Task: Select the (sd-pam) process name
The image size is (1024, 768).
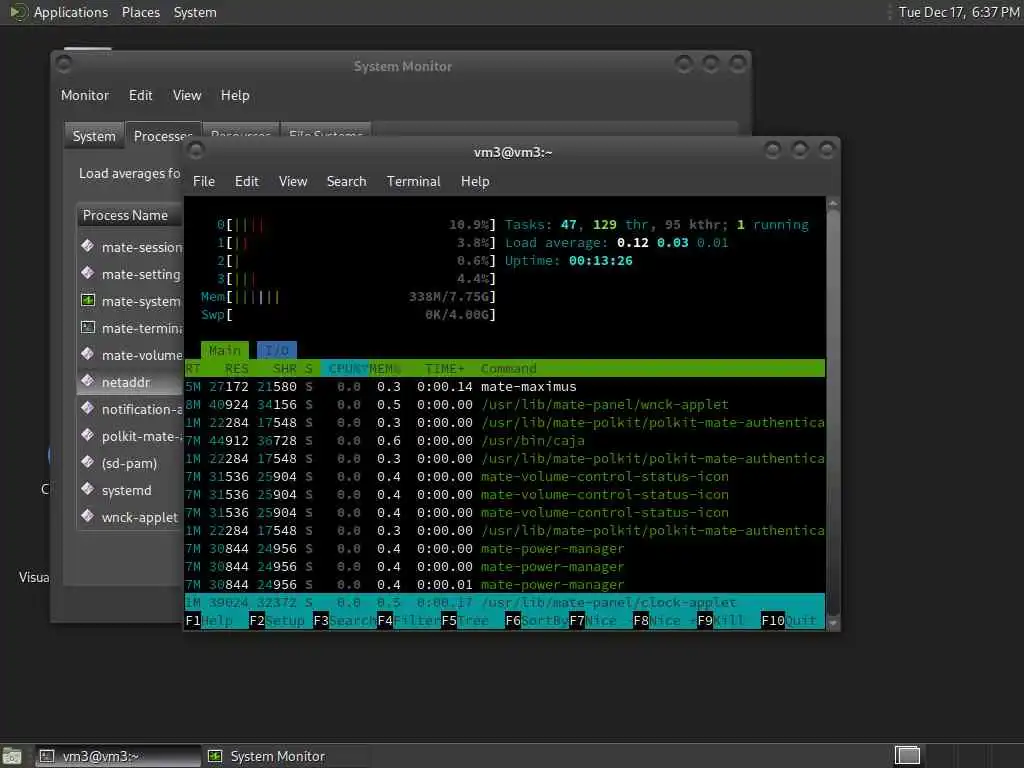Action: point(129,464)
